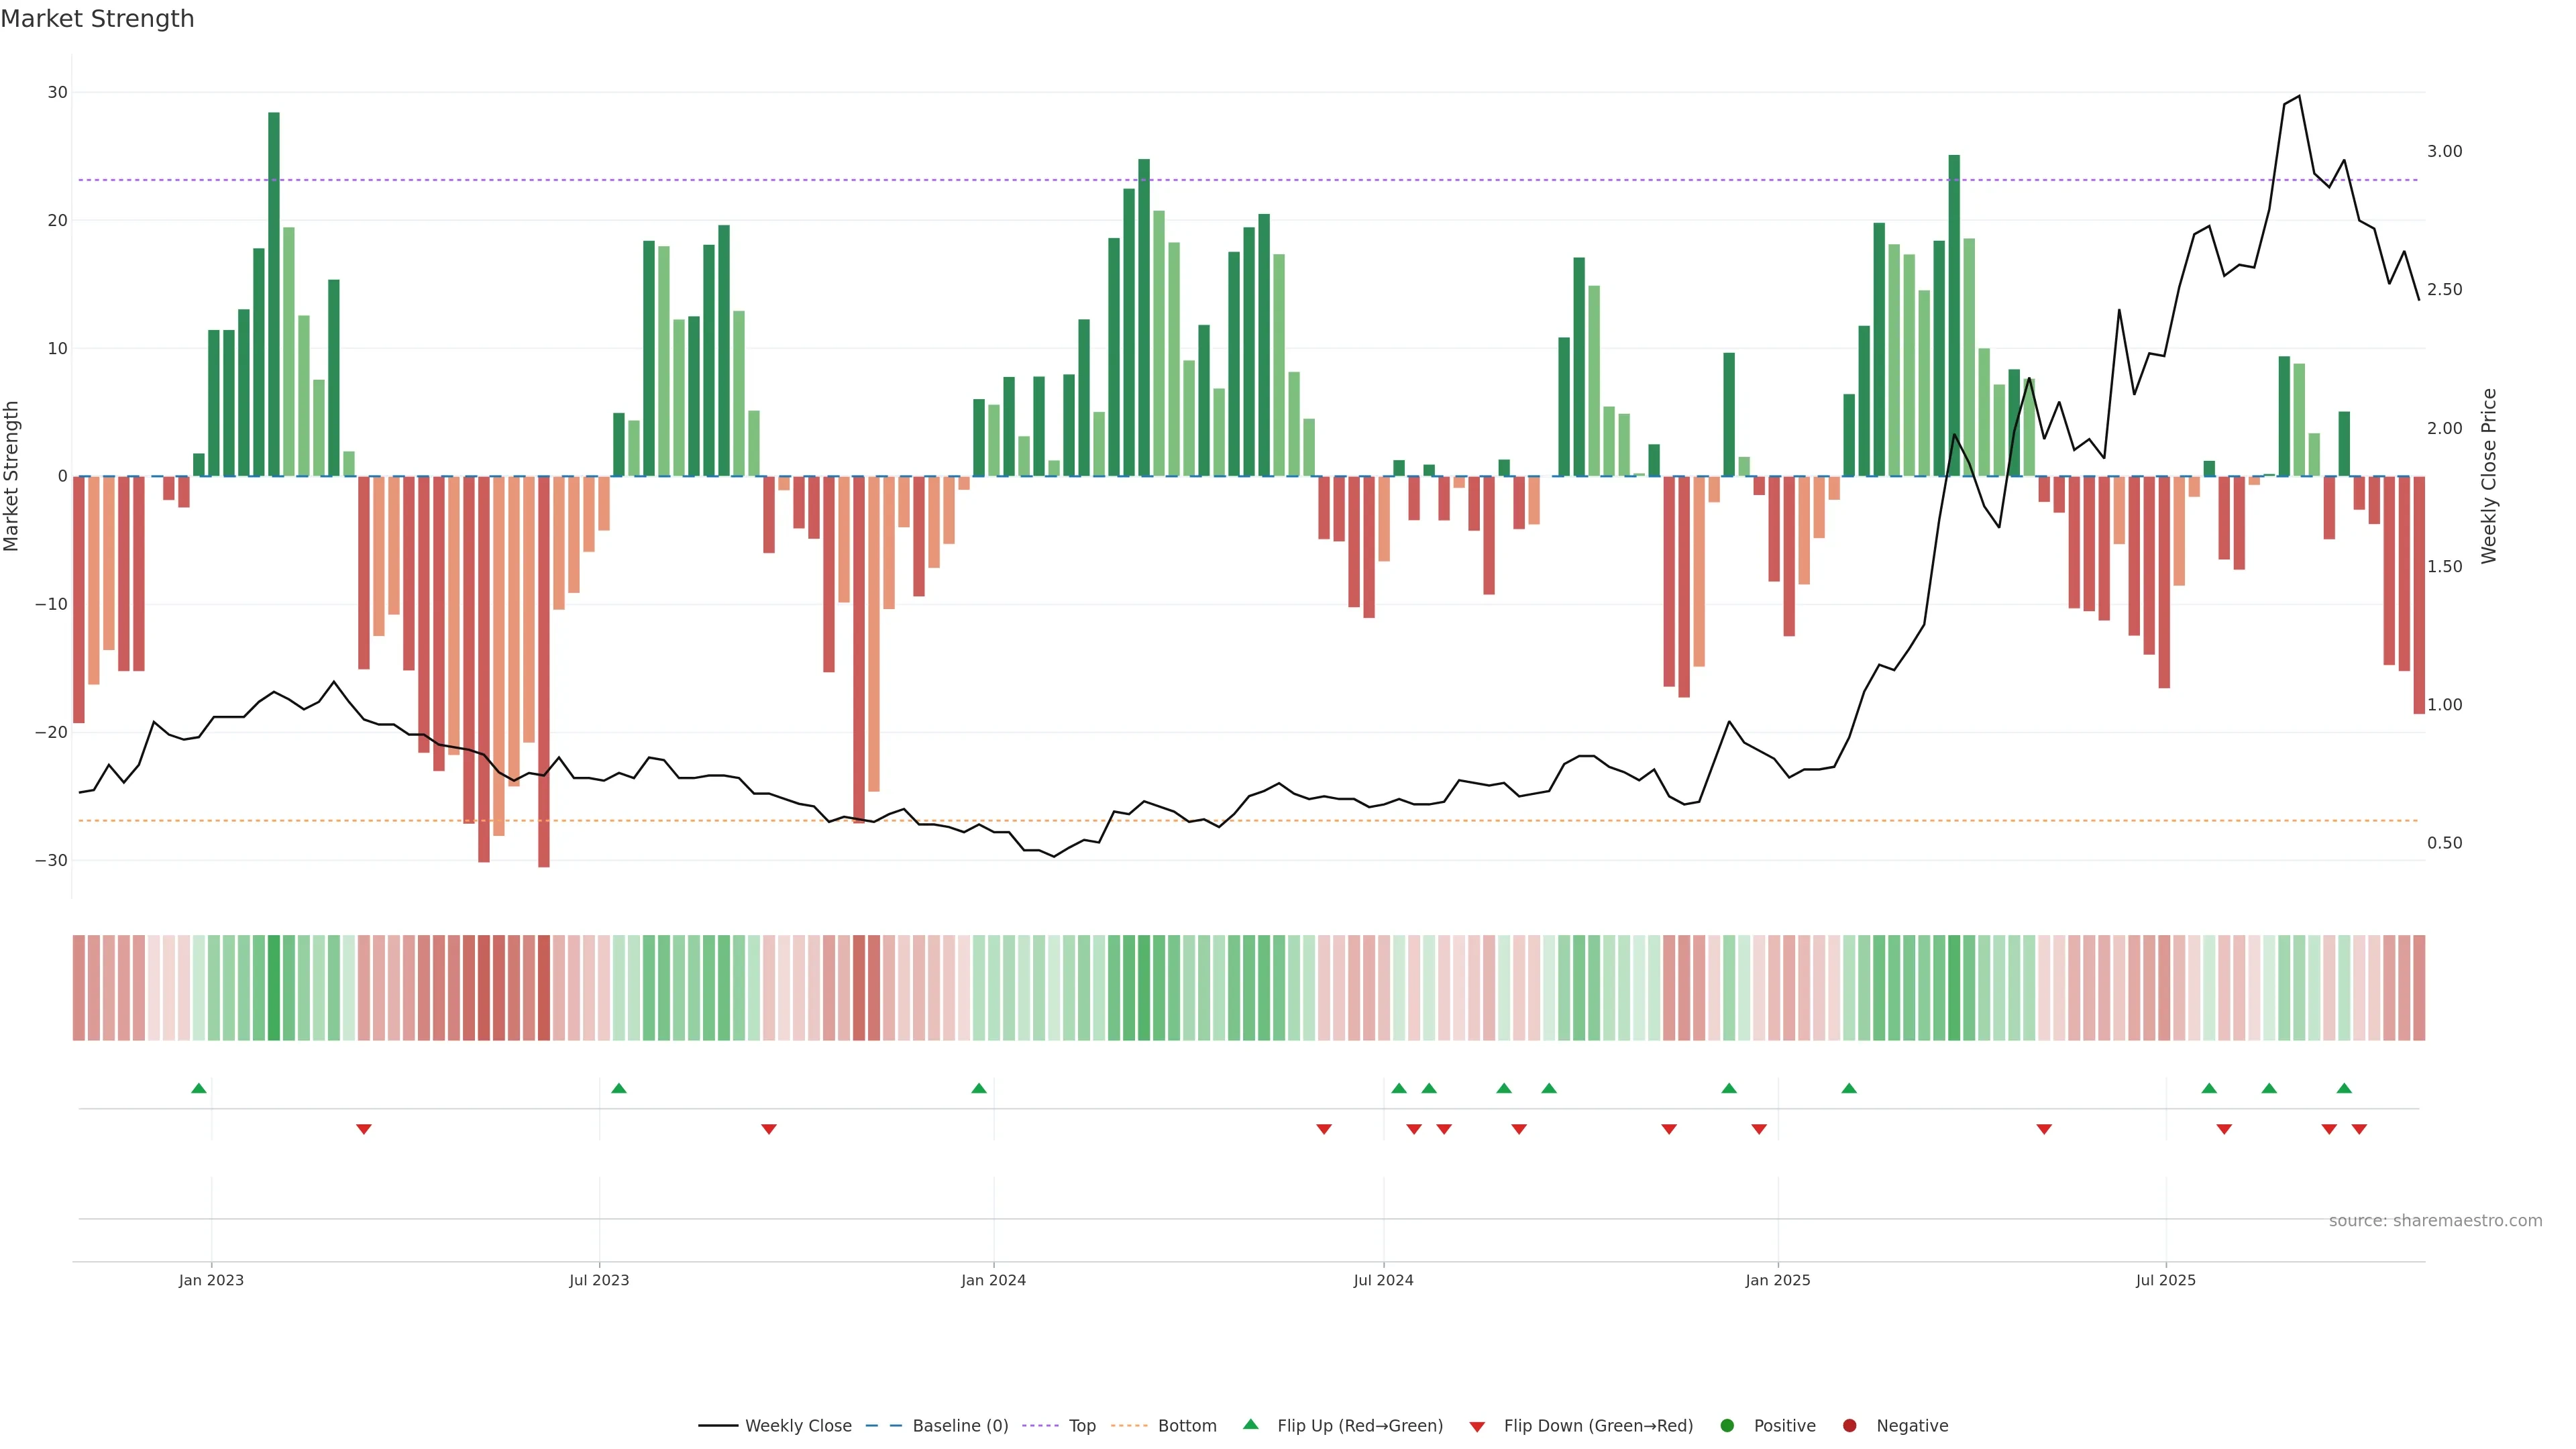Click the Jan 2024 x-axis label
Viewport: 2576px width, 1449px height.
click(x=993, y=1280)
